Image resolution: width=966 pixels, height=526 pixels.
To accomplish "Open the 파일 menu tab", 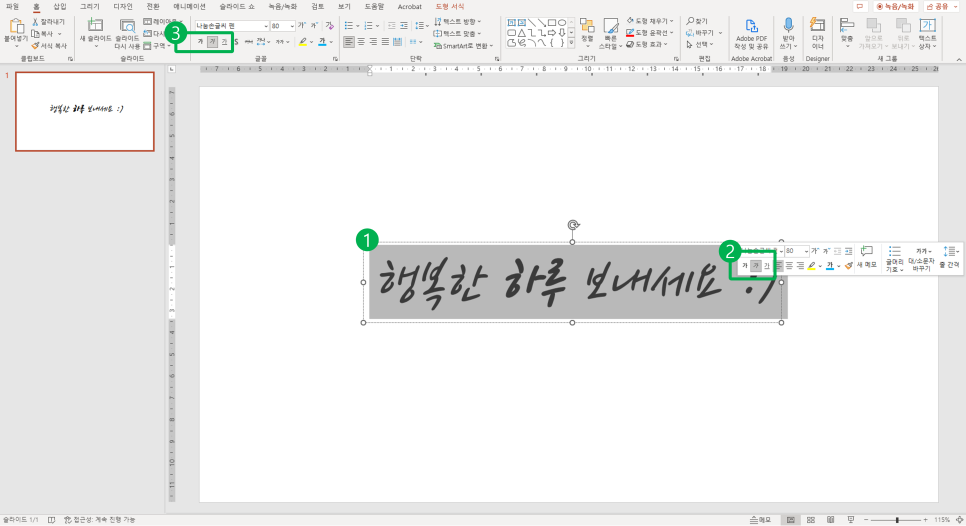I will click(x=12, y=6).
